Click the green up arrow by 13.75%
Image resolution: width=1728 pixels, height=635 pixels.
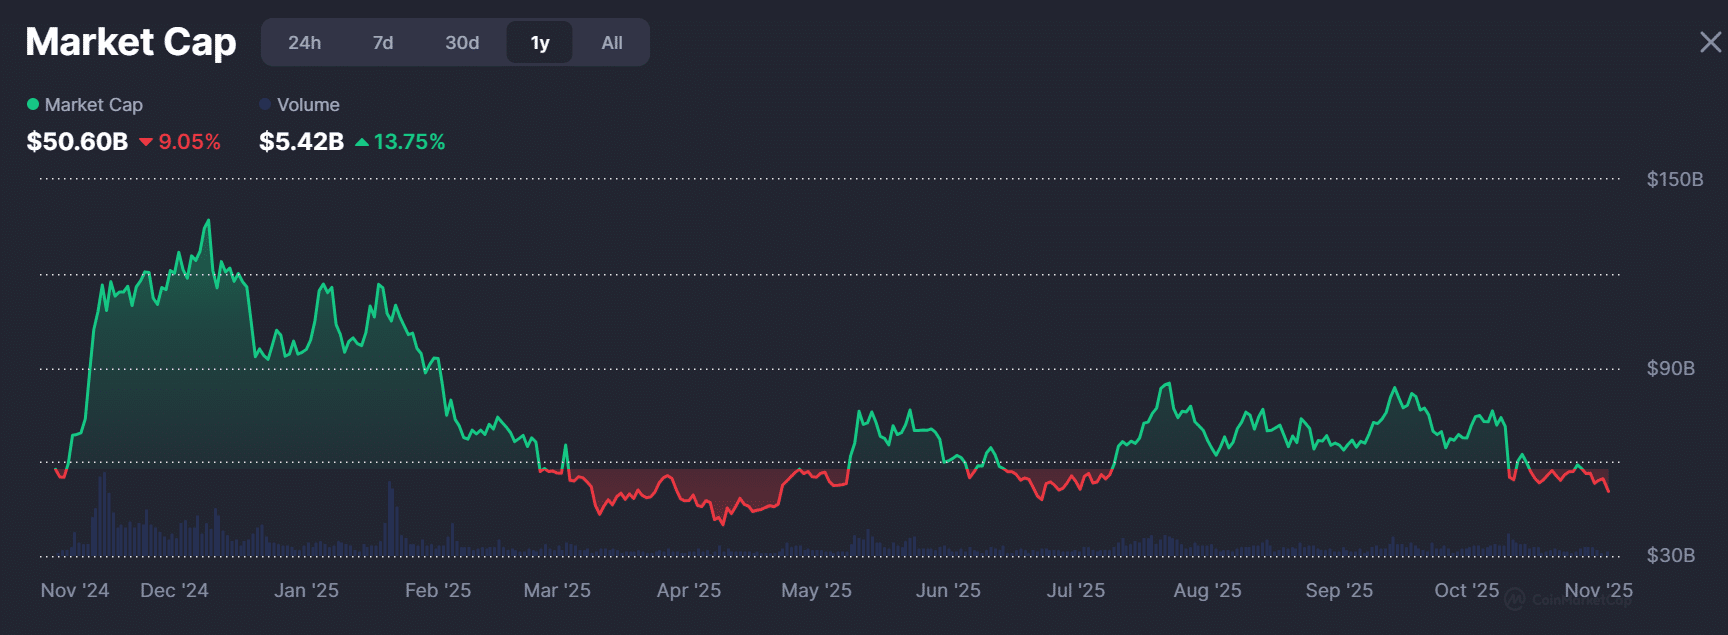point(362,142)
